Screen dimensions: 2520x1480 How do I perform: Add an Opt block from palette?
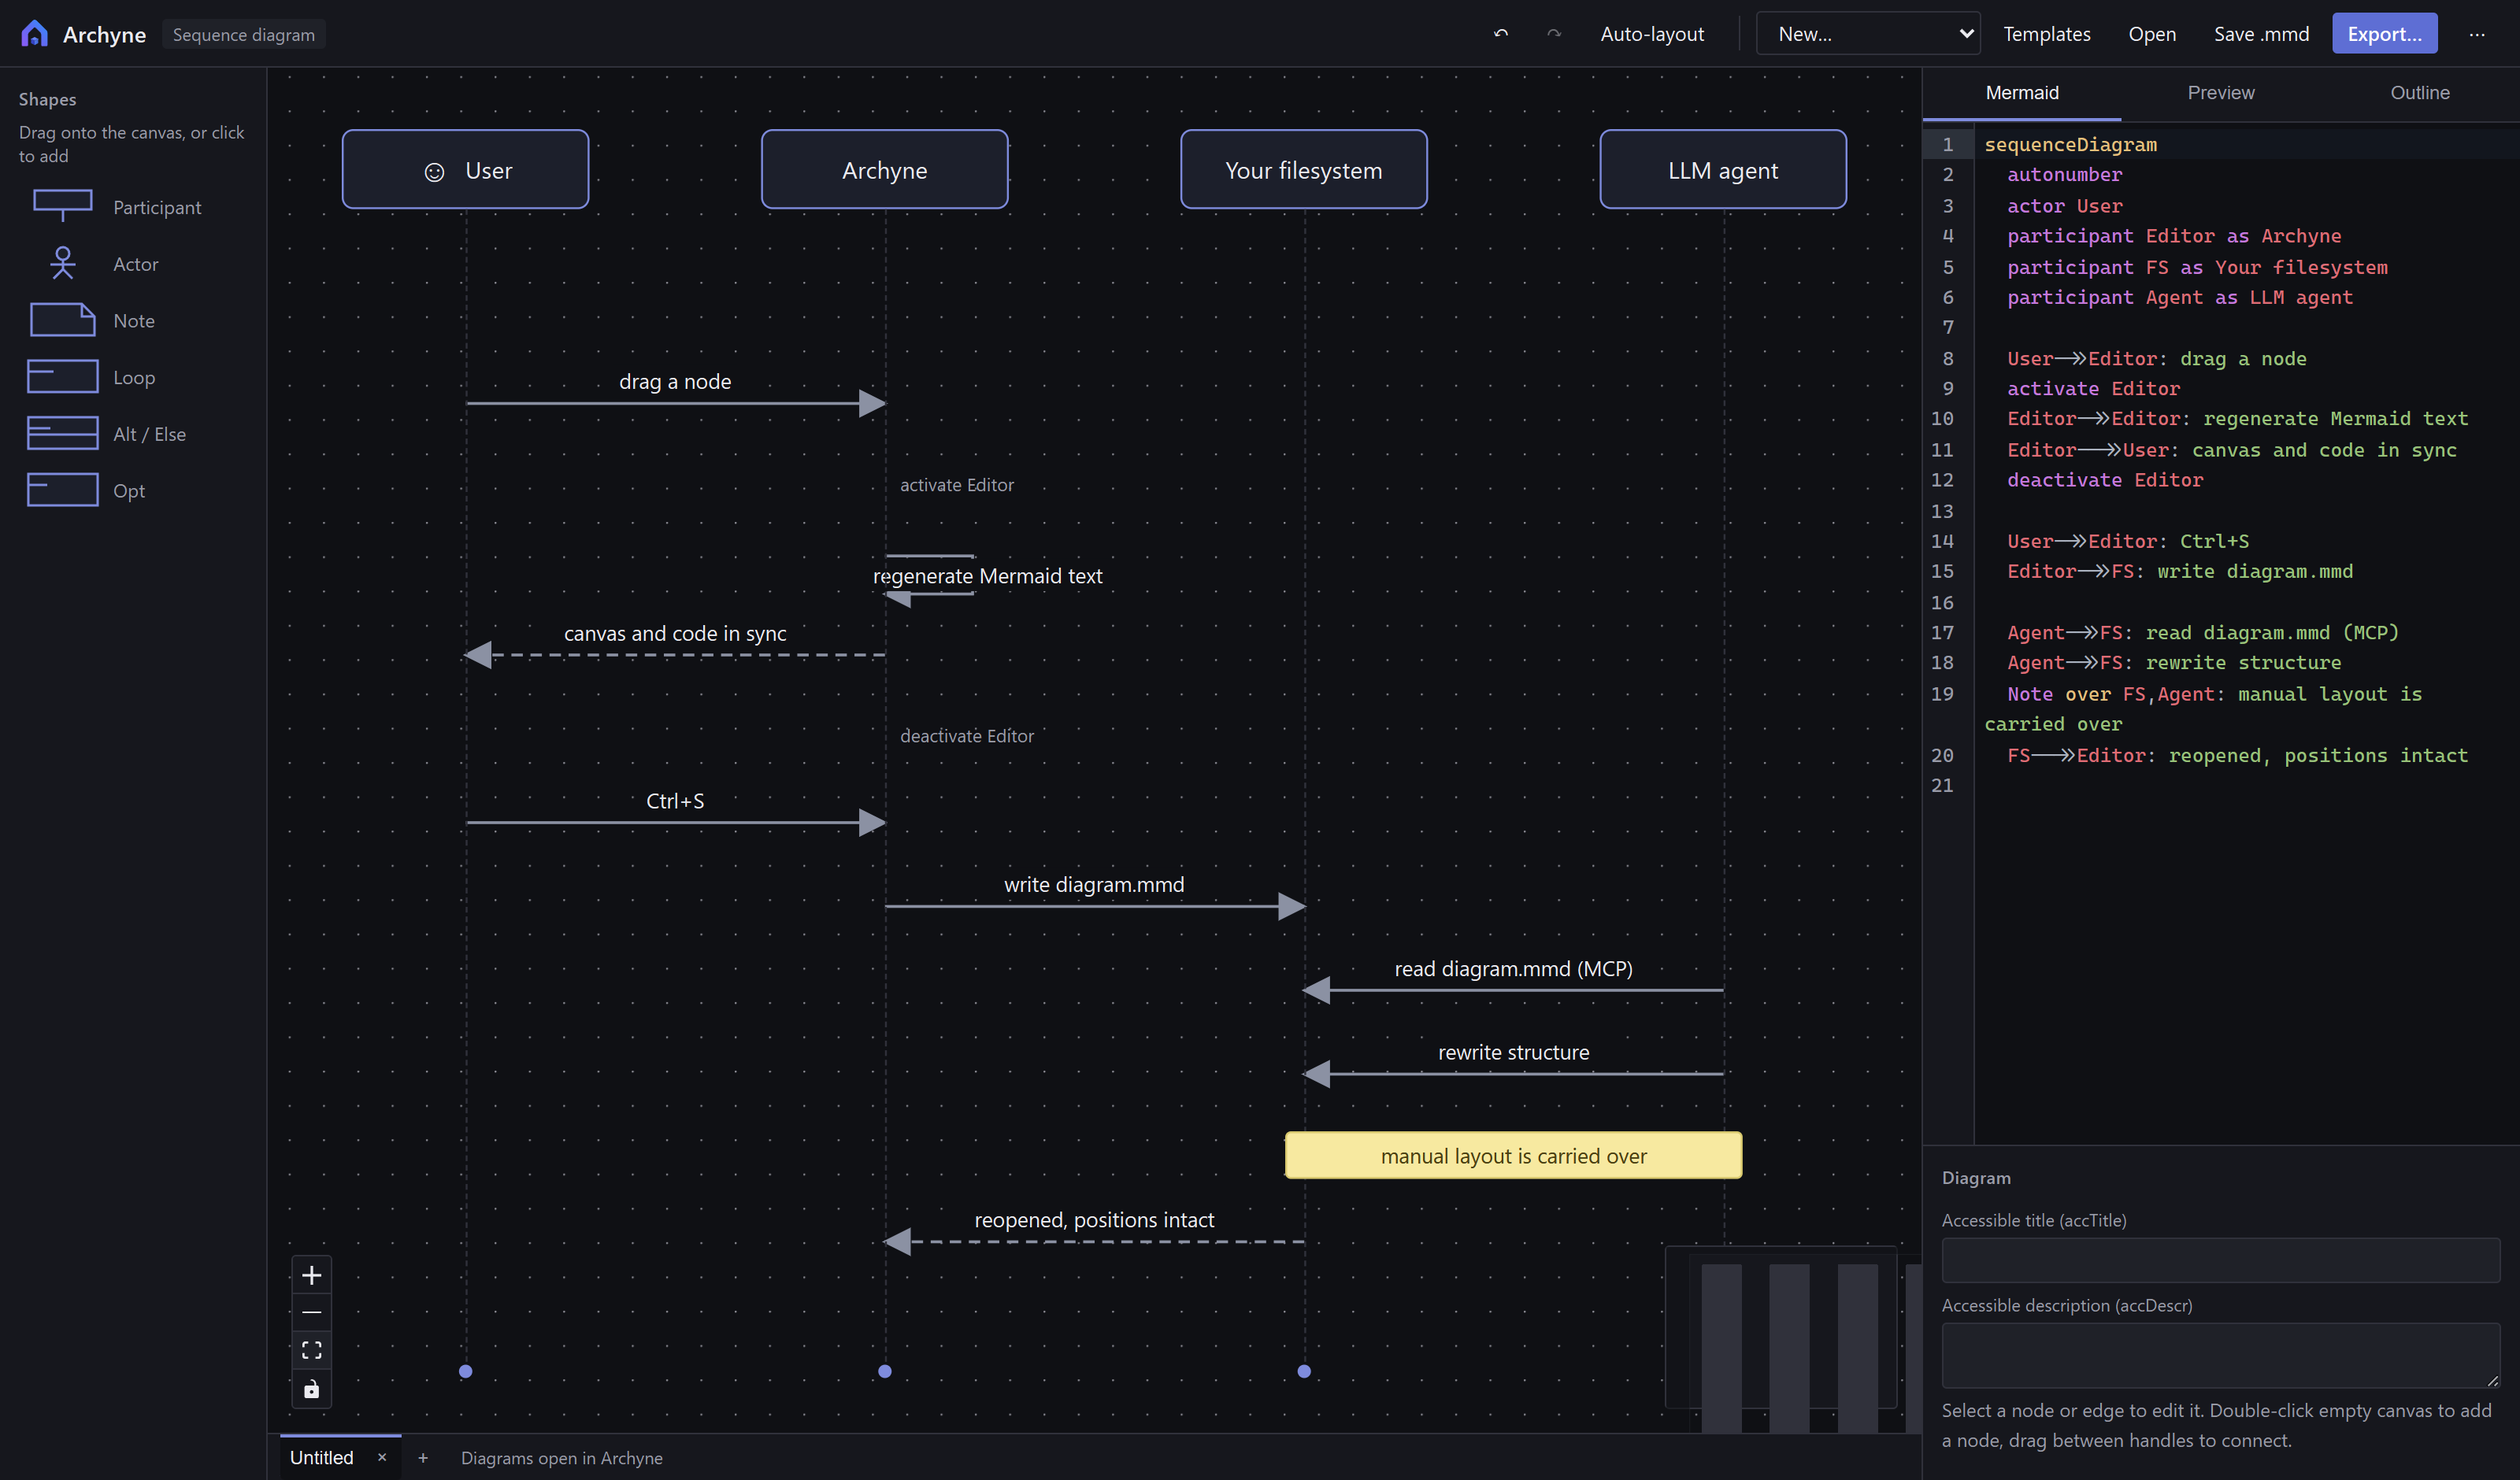[133, 491]
